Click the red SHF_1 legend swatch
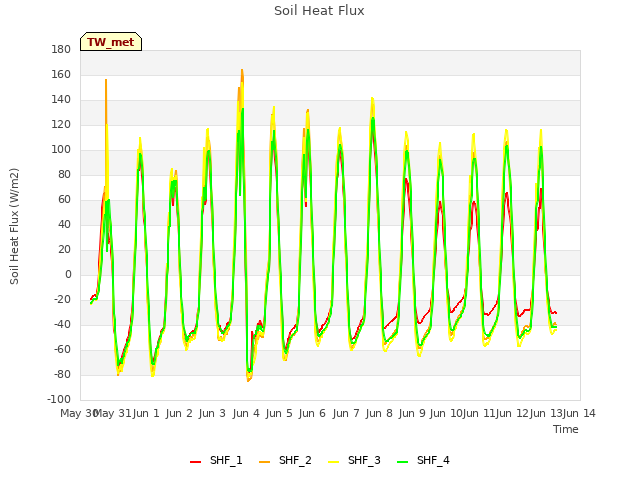The height and width of the screenshot is (480, 640). click(x=196, y=462)
